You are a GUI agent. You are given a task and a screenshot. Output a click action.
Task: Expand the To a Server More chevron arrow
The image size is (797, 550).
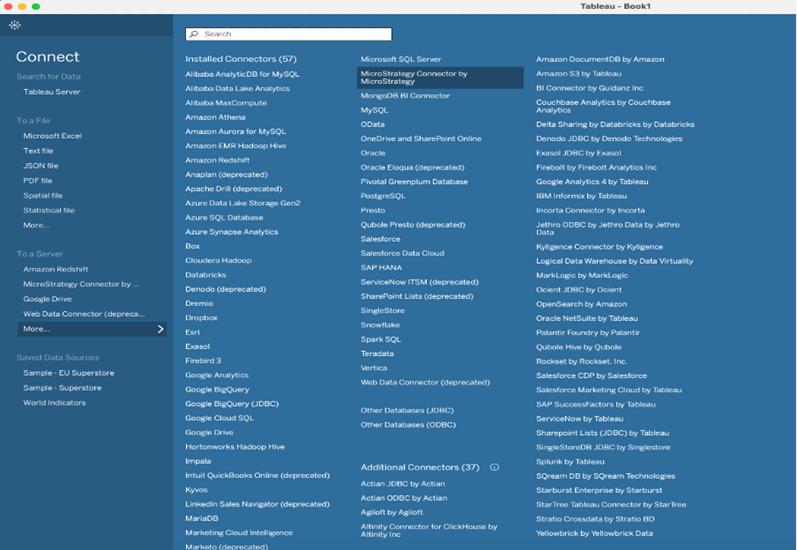(x=160, y=329)
